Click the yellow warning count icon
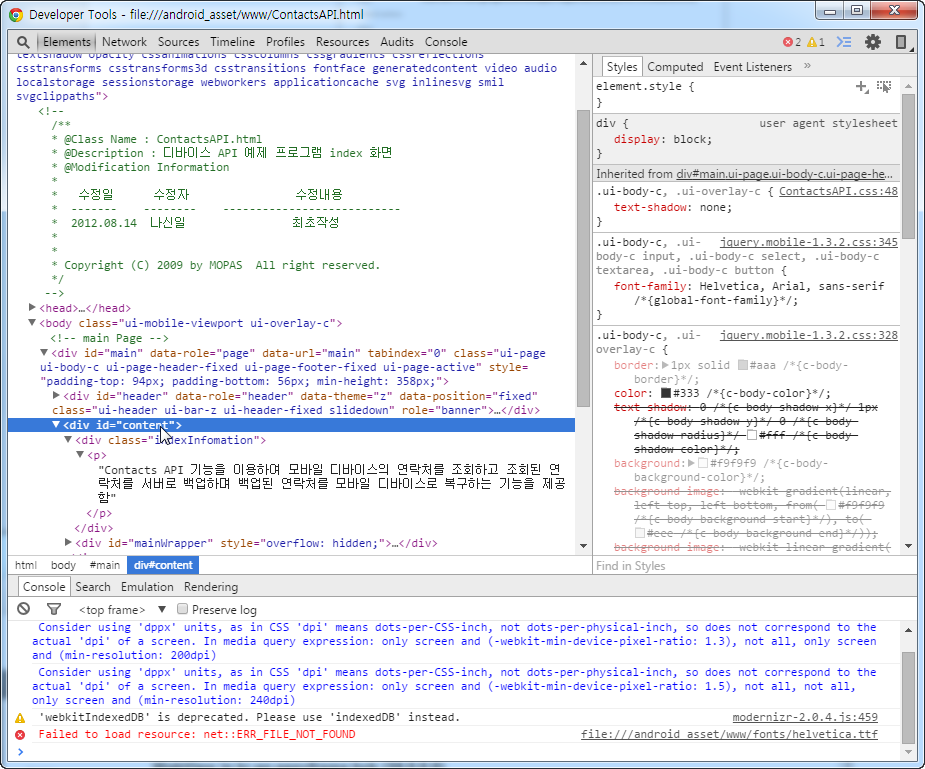The width and height of the screenshot is (925, 769). pos(811,42)
